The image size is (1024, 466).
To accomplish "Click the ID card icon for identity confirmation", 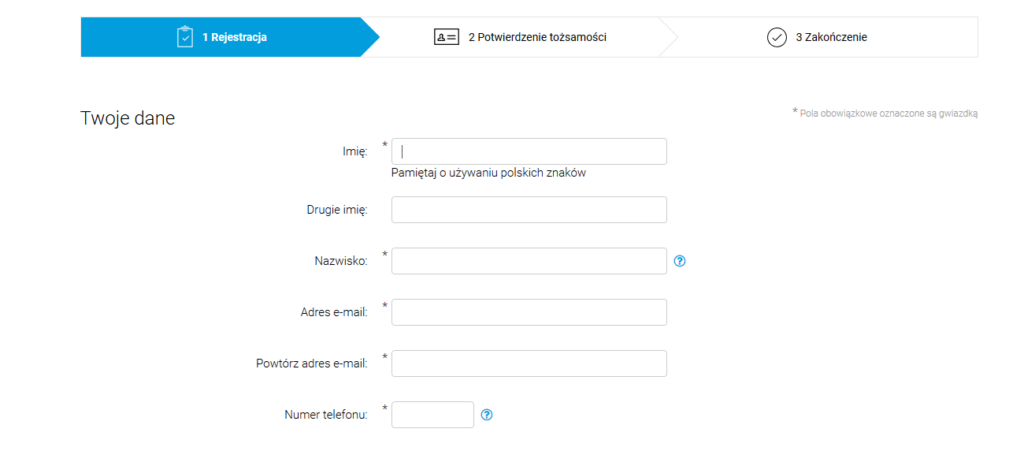I will [447, 37].
